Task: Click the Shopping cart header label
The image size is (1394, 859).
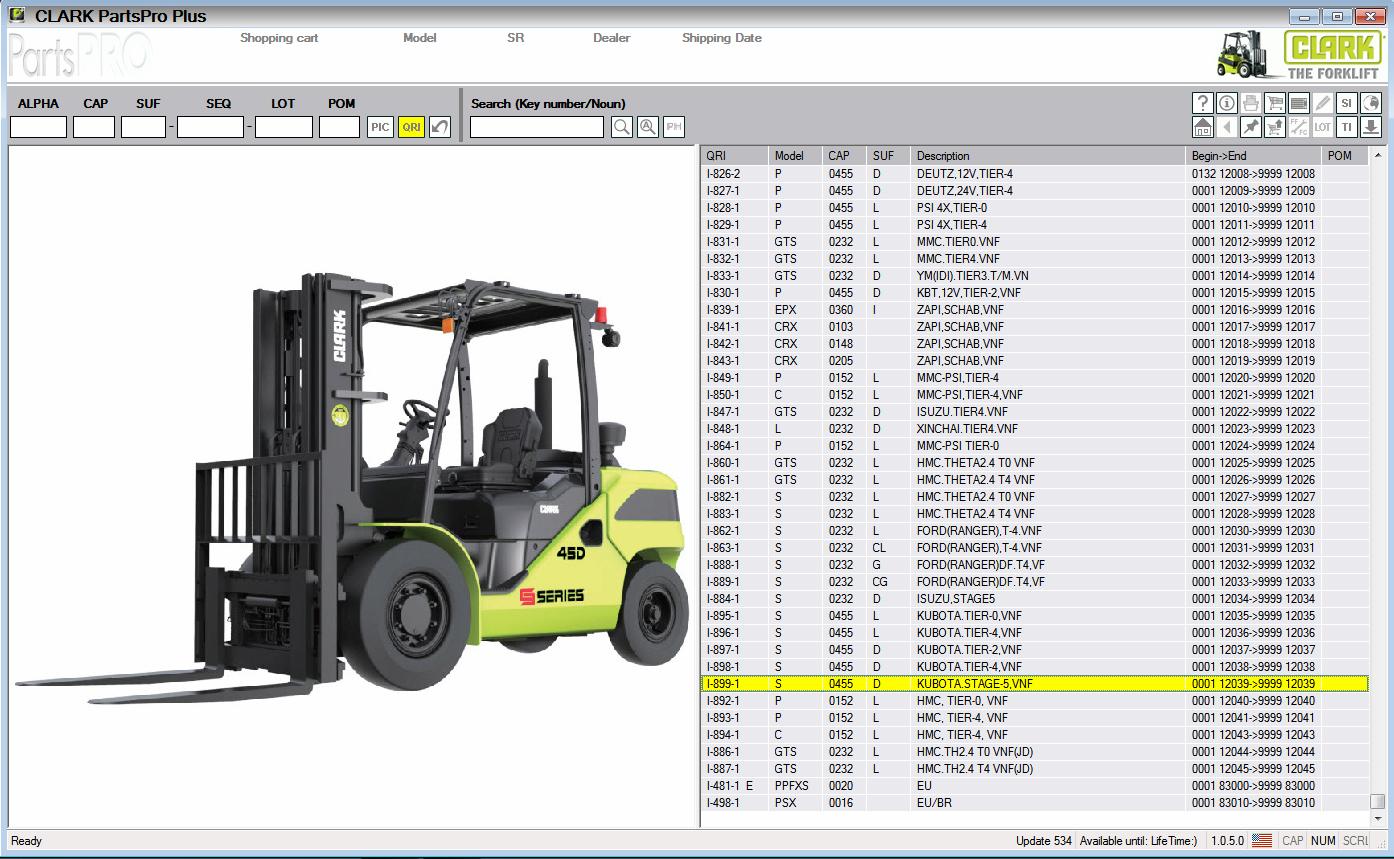Action: point(279,38)
